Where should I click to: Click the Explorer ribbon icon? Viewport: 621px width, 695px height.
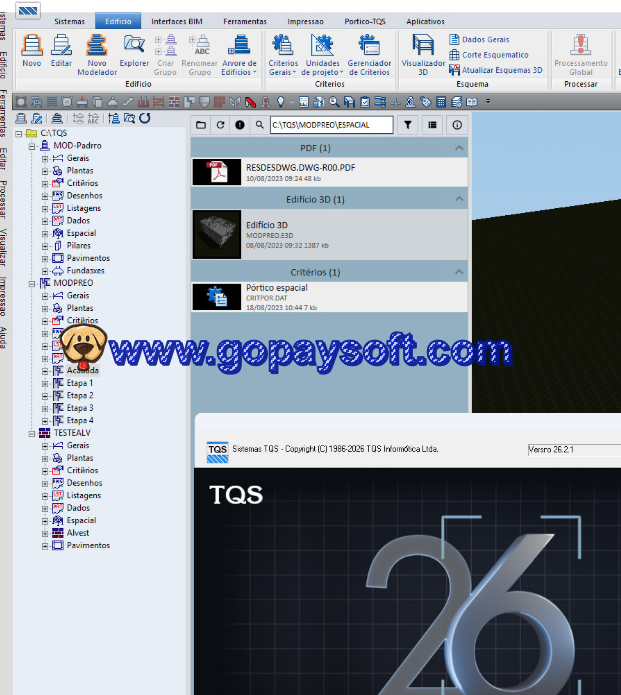click(134, 49)
